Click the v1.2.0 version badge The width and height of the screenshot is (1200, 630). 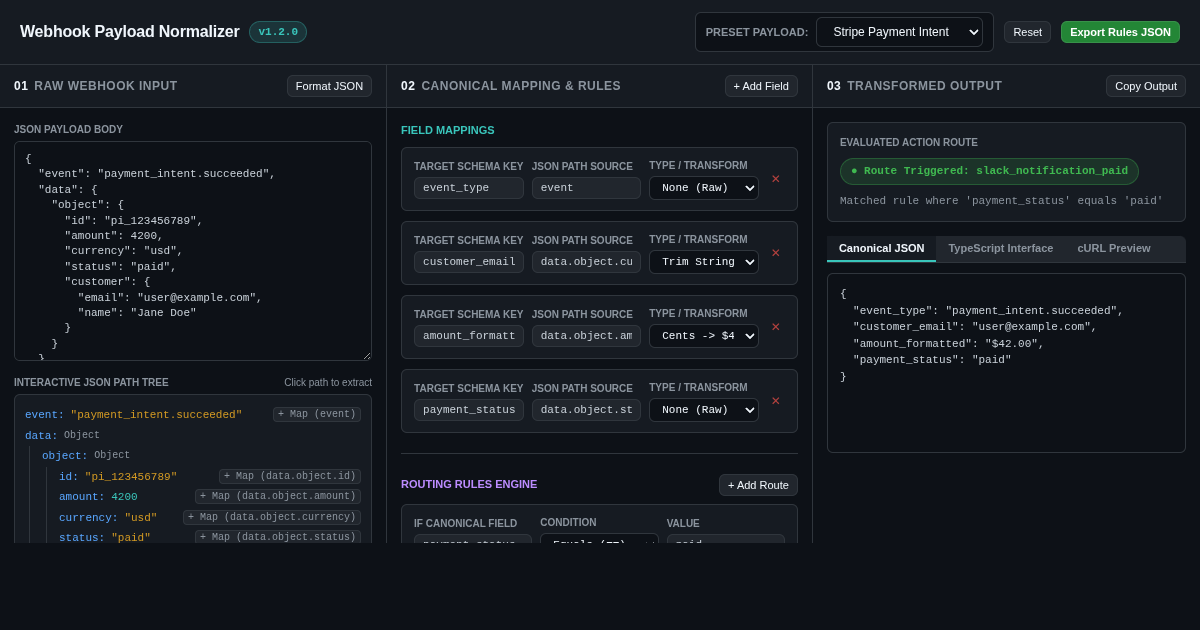coord(278,32)
